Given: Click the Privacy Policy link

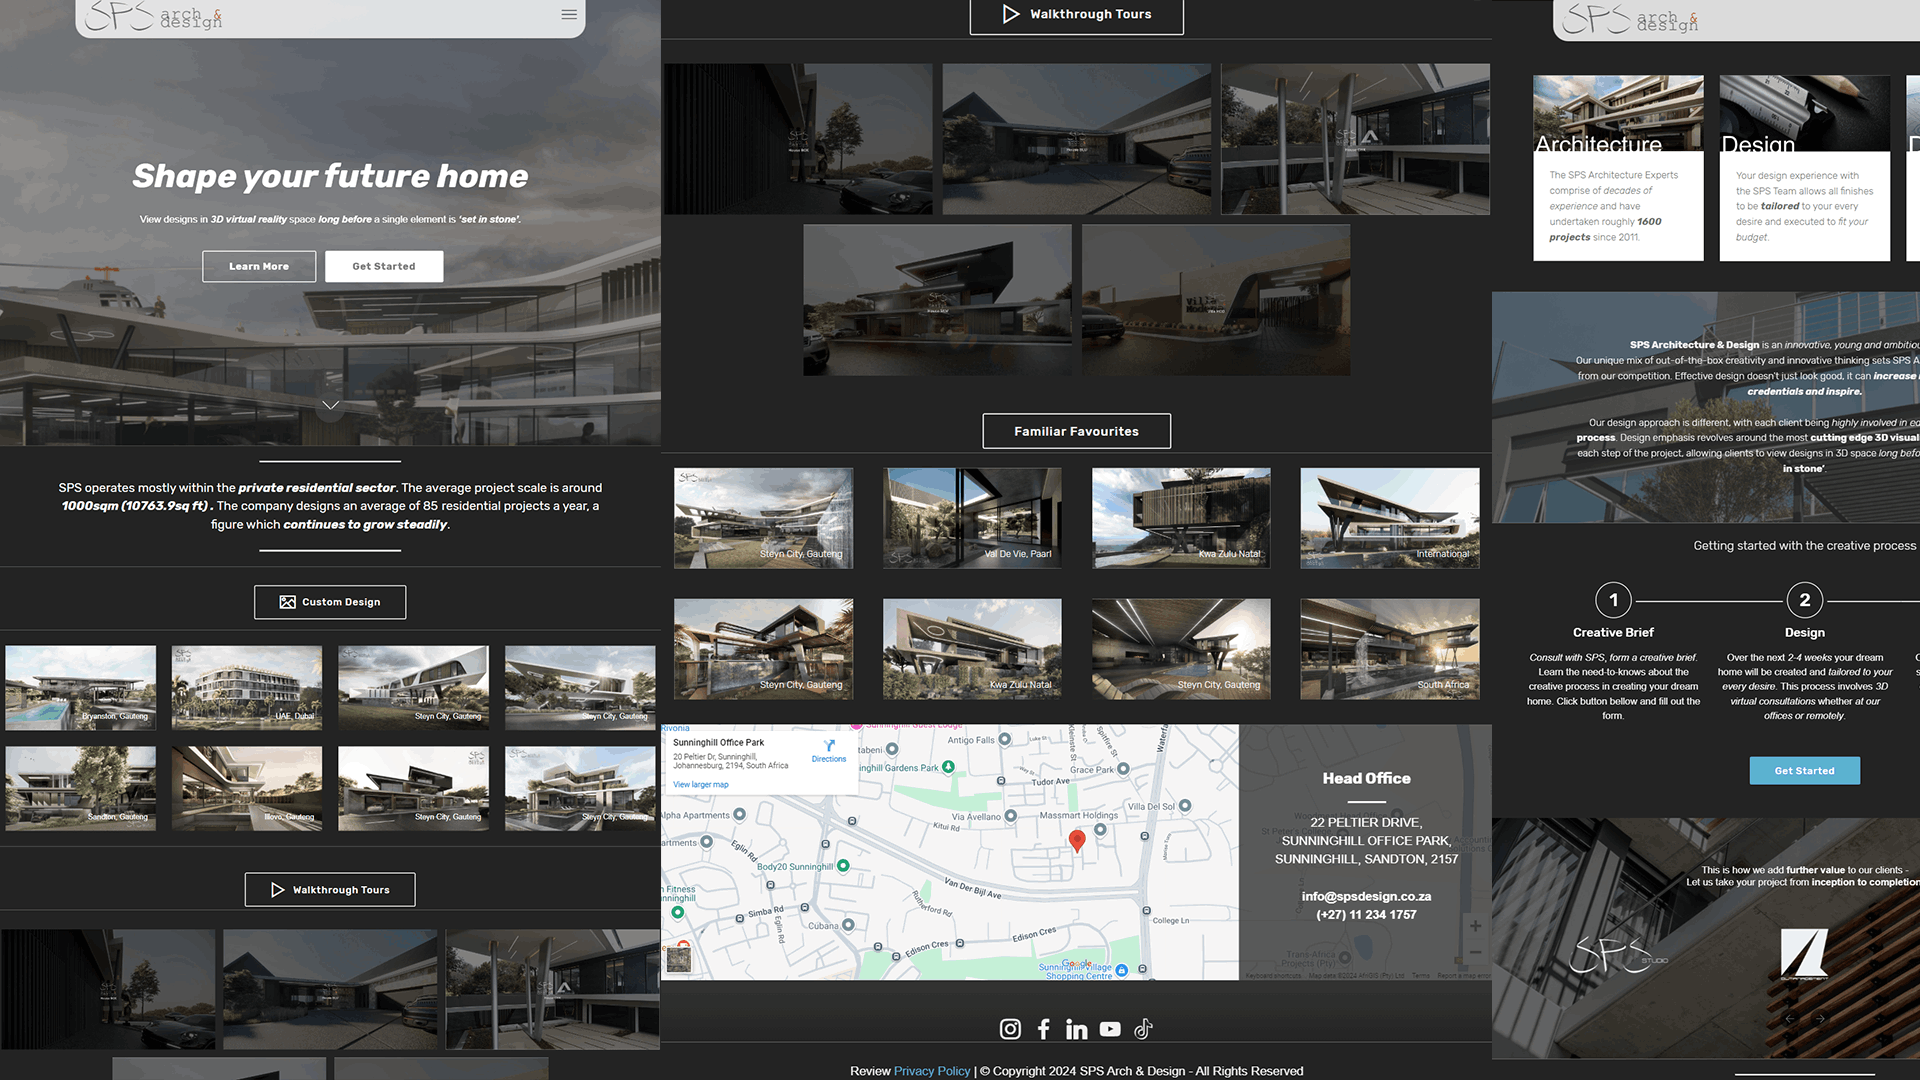Looking at the screenshot, I should click(931, 1071).
